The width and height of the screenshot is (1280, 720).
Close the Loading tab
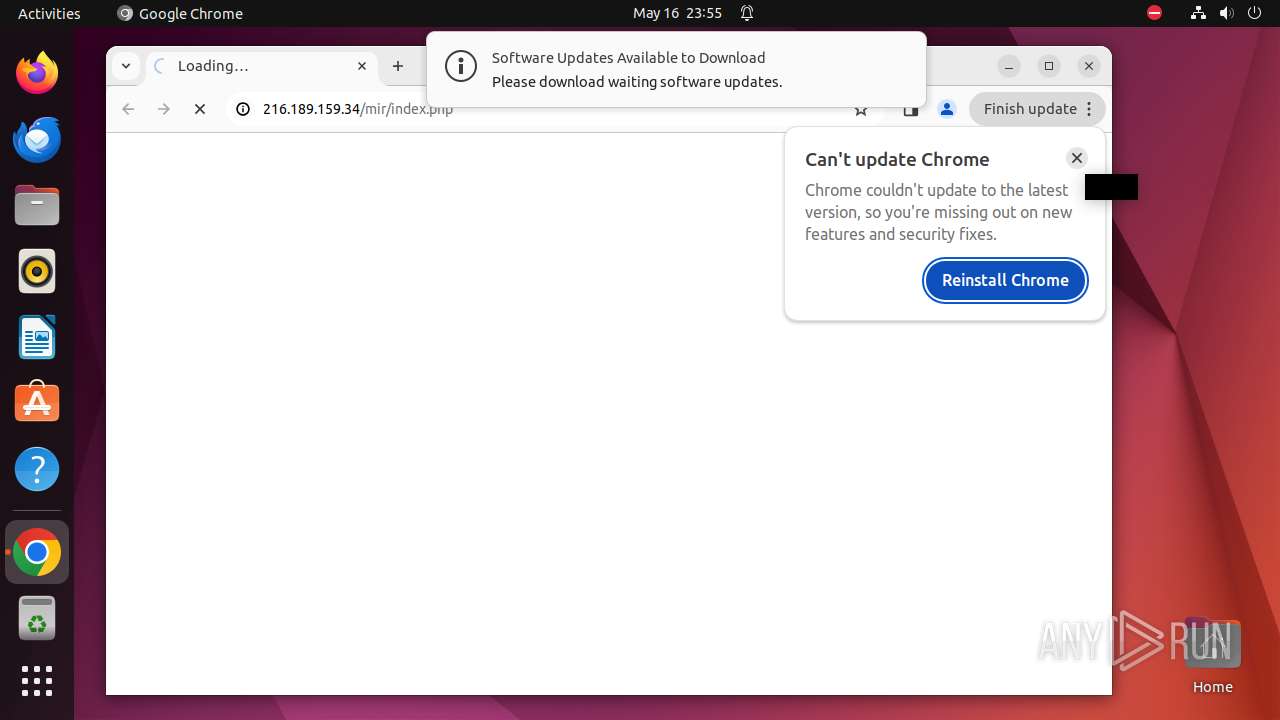362,66
